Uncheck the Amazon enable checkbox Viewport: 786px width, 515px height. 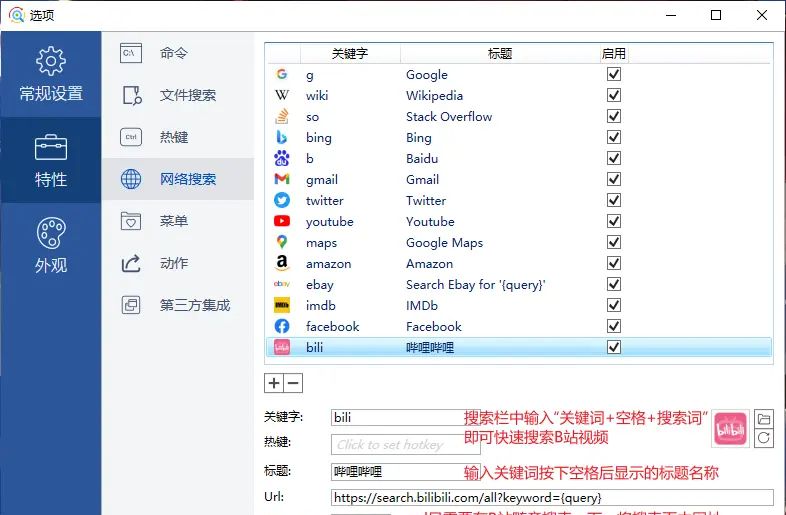point(614,263)
